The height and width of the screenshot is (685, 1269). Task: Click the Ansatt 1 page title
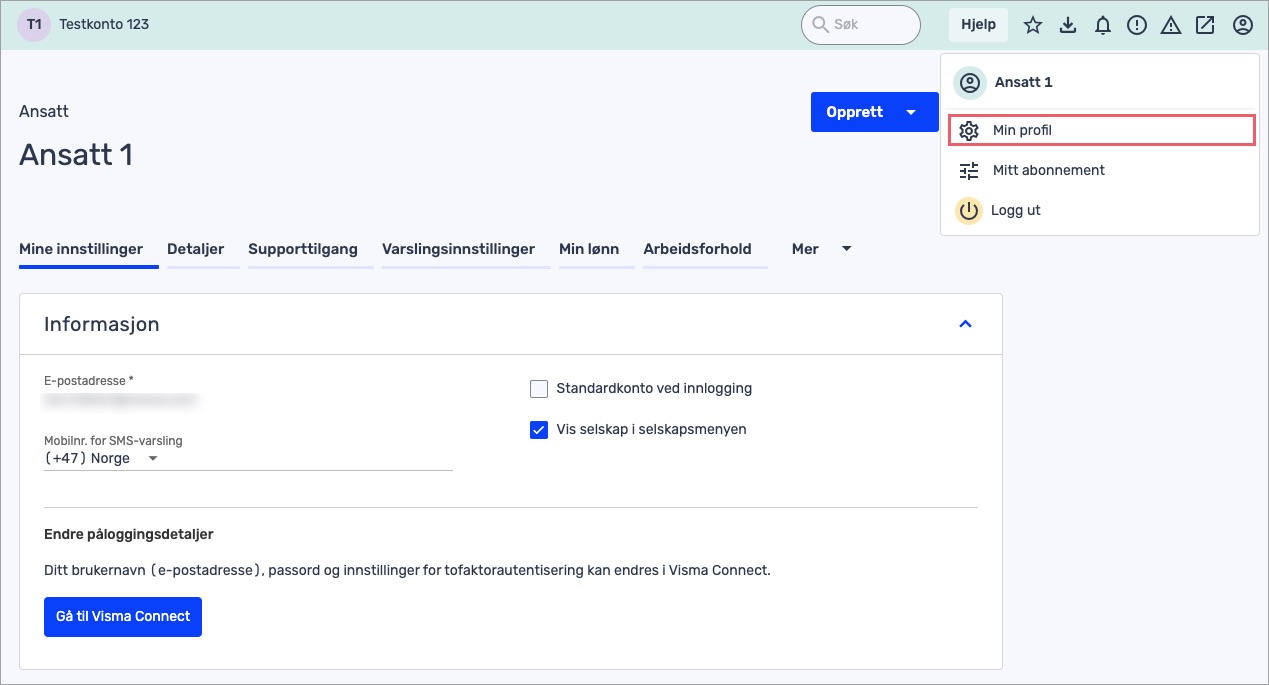pos(76,155)
